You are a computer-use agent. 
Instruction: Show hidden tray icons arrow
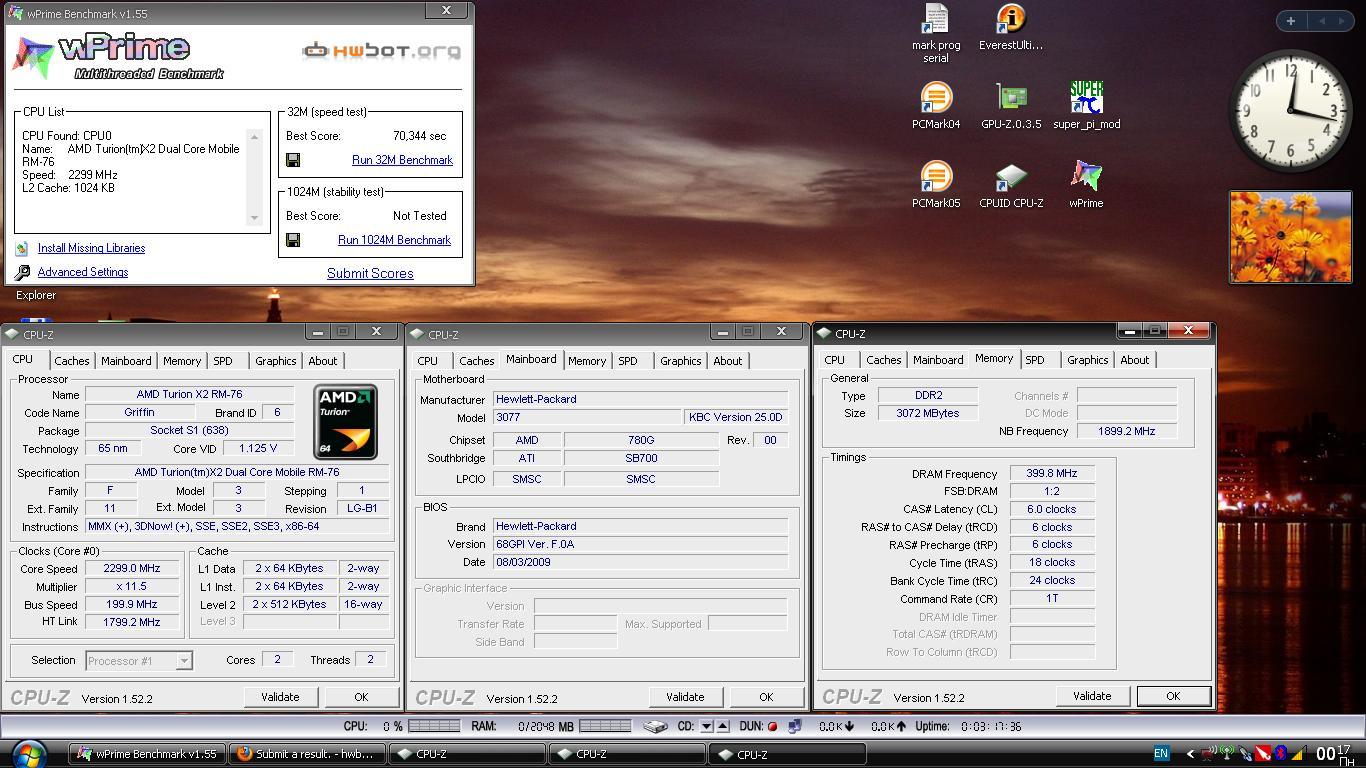(x=1190, y=754)
